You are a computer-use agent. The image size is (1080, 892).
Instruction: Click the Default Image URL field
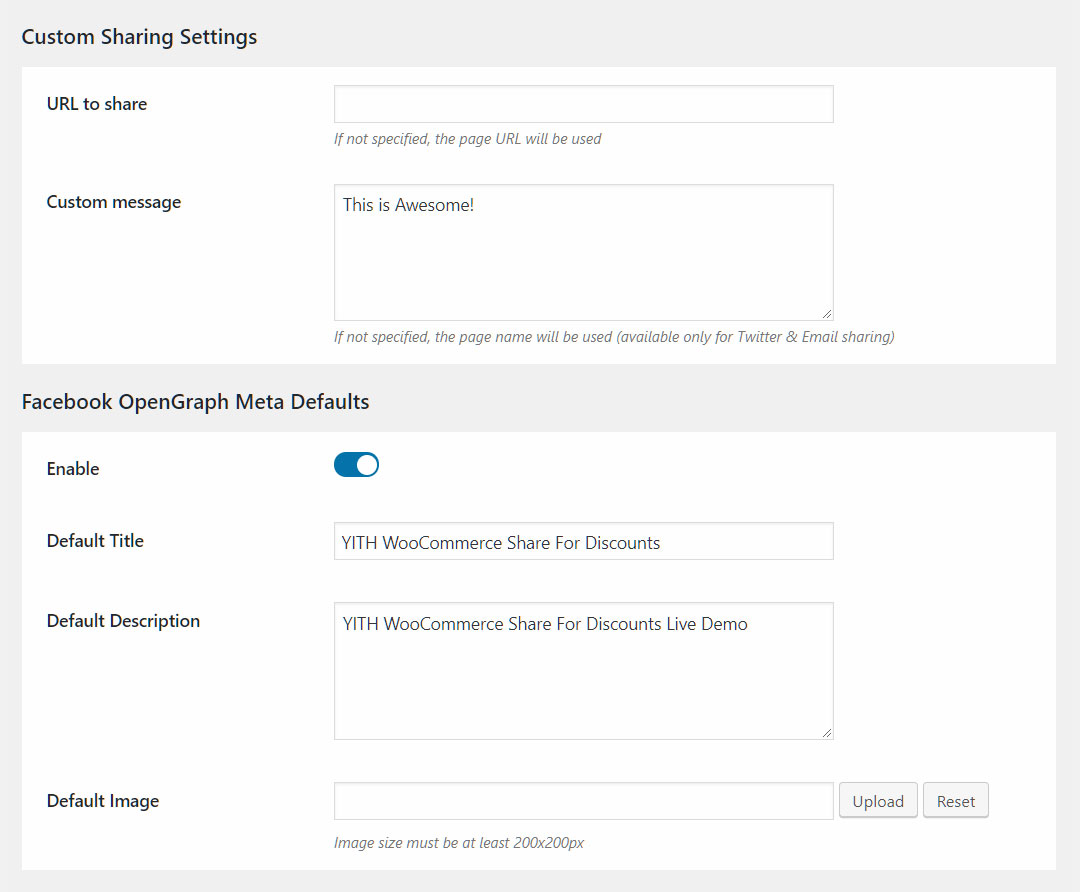click(x=583, y=801)
